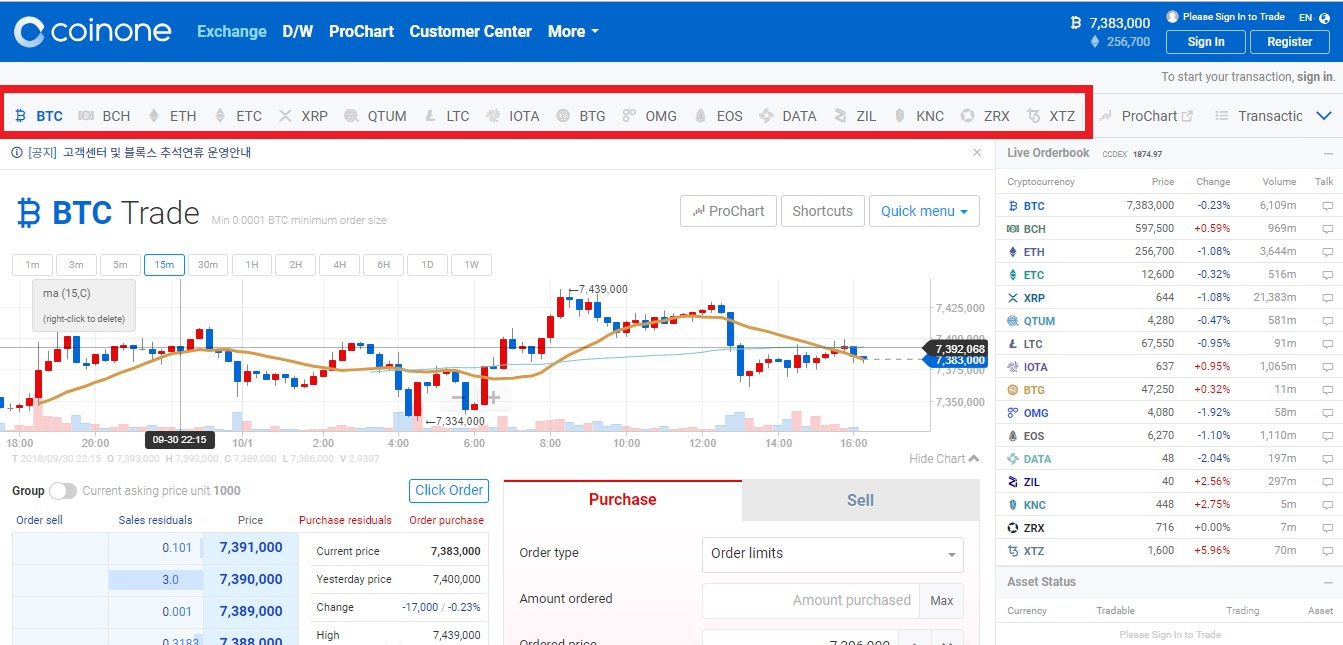
Task: Open the ZRX row talk chat icon
Action: 1328,528
